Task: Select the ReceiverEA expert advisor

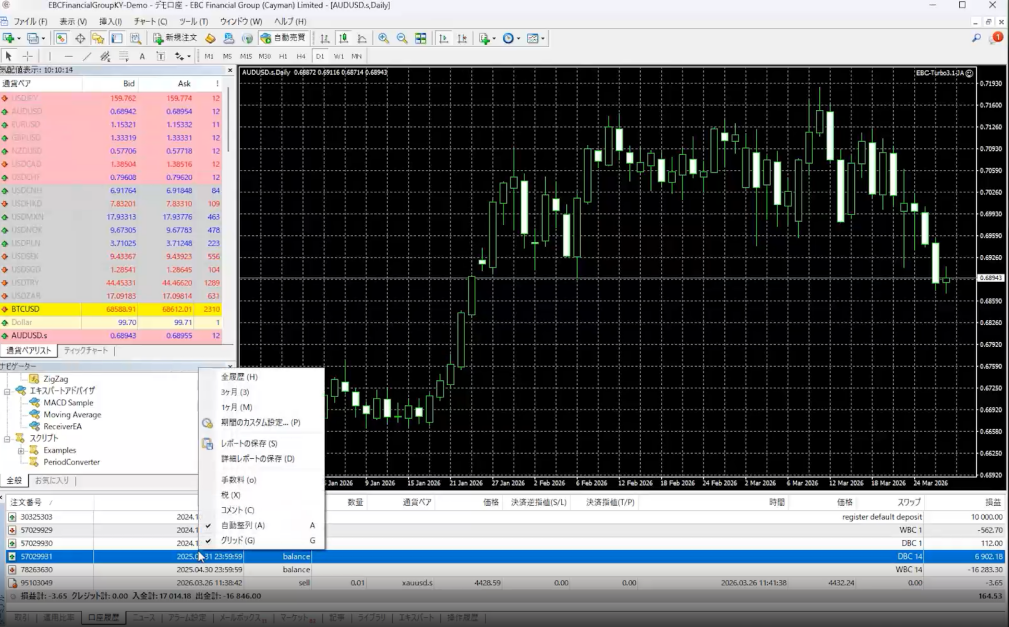Action: coord(62,427)
